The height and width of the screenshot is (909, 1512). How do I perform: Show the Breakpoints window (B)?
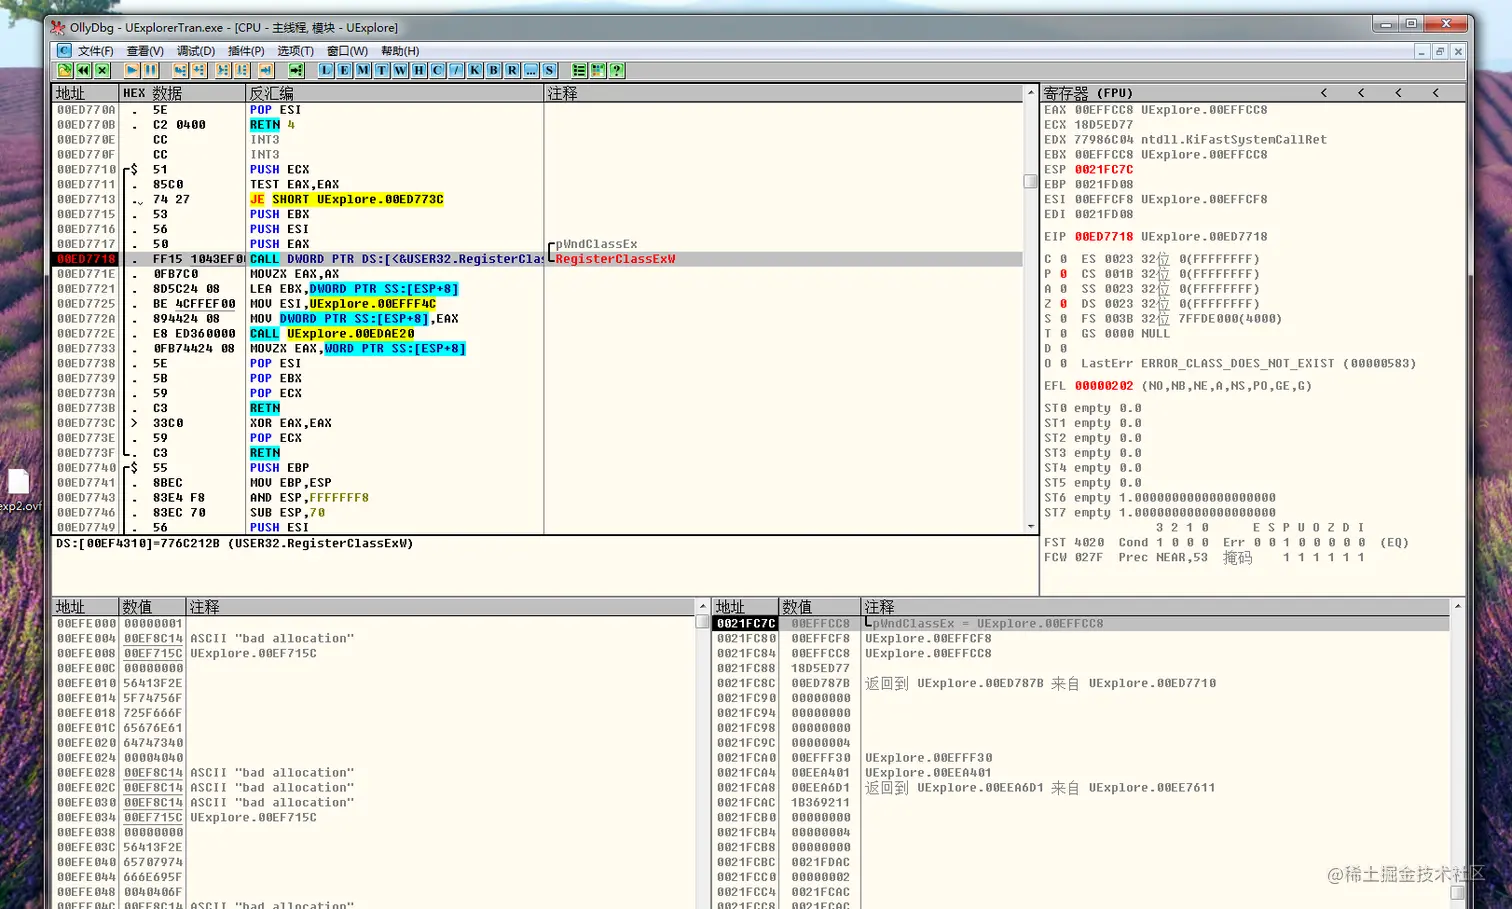click(x=494, y=70)
